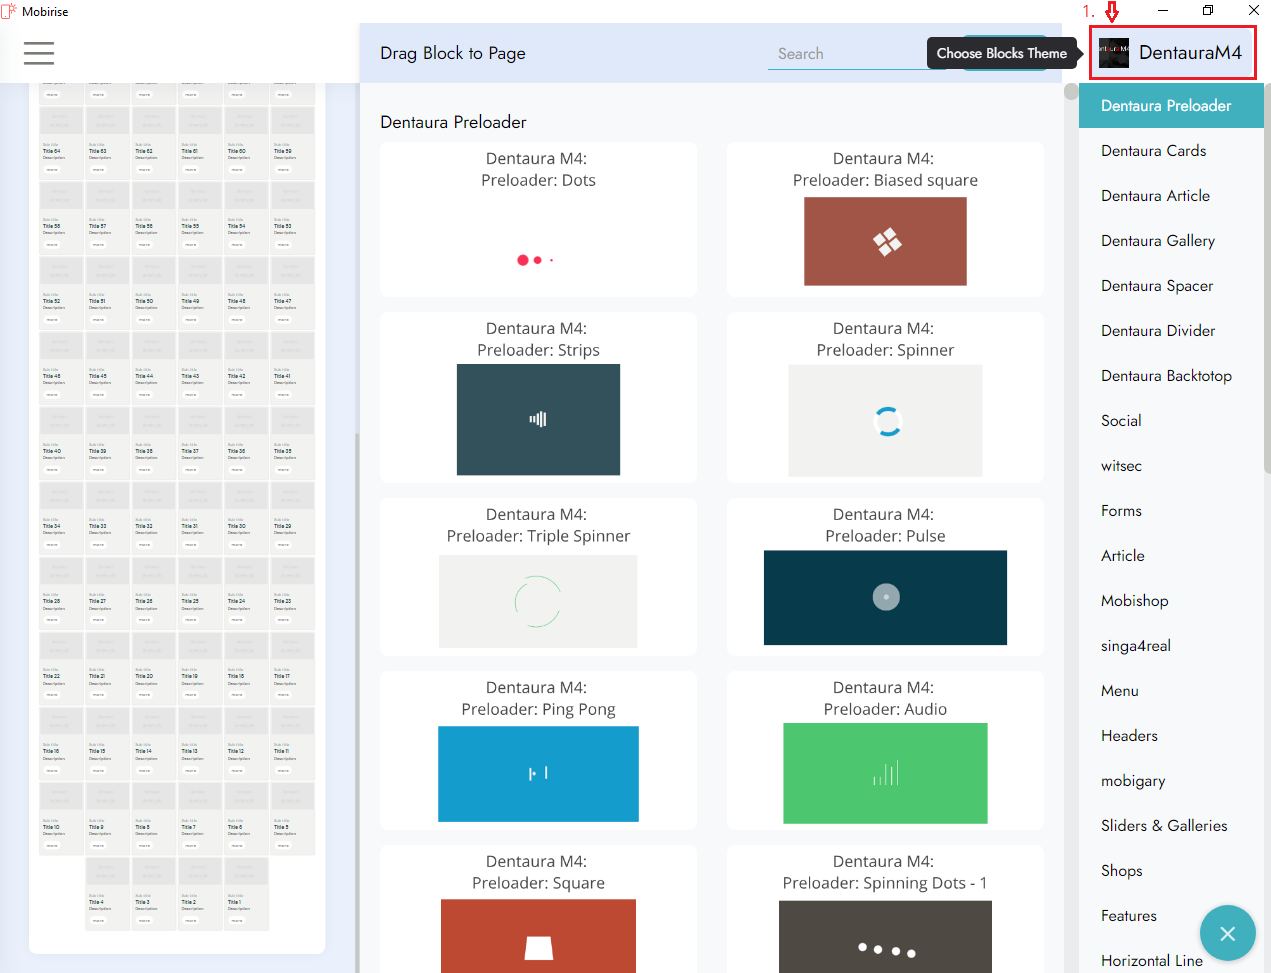
Task: Select the Preloader: Square block
Action: (538, 909)
